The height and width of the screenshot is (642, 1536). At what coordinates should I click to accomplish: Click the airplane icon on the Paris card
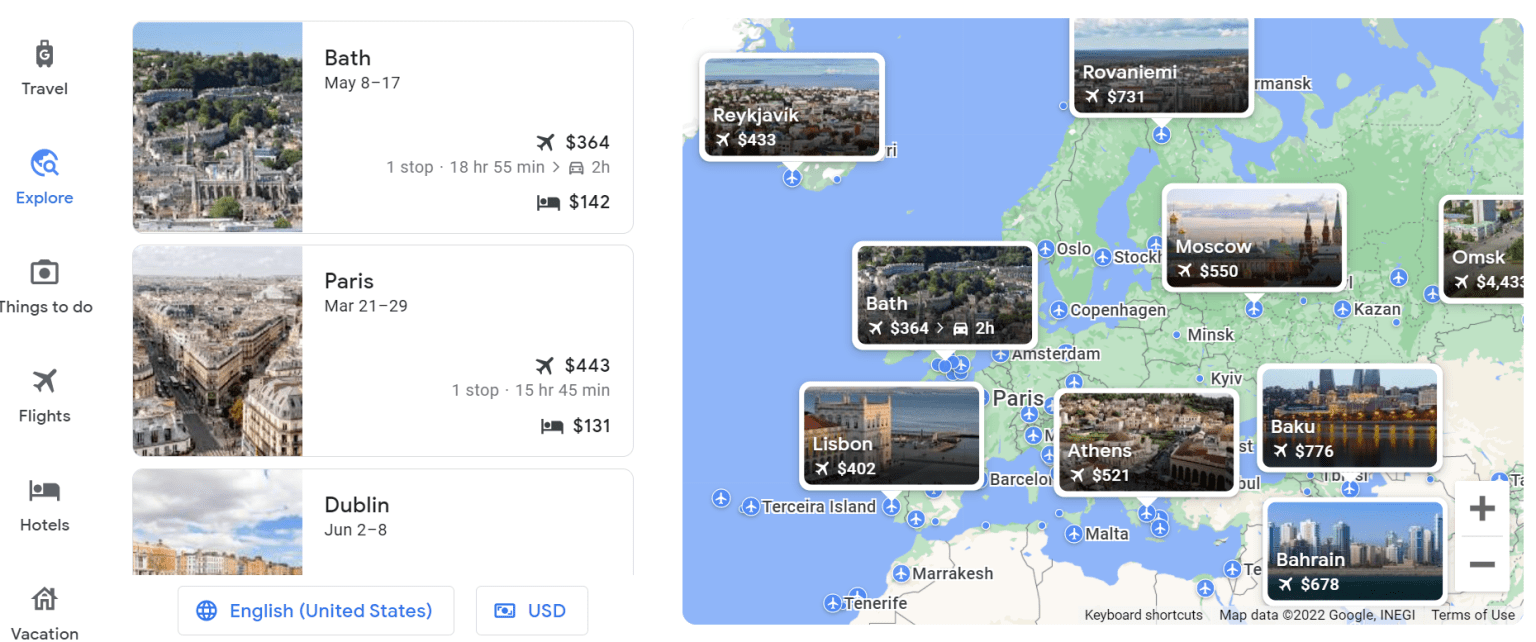click(x=545, y=364)
